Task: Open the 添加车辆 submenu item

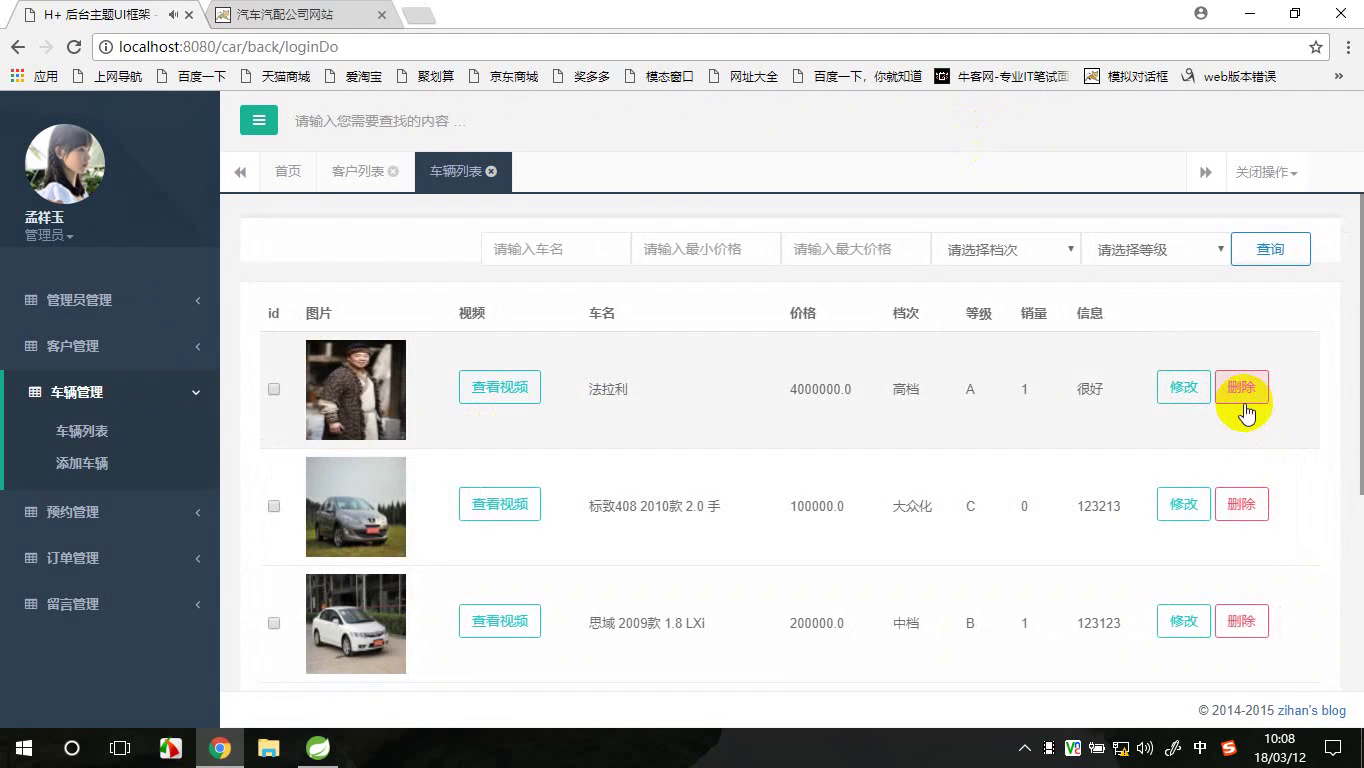Action: 82,463
